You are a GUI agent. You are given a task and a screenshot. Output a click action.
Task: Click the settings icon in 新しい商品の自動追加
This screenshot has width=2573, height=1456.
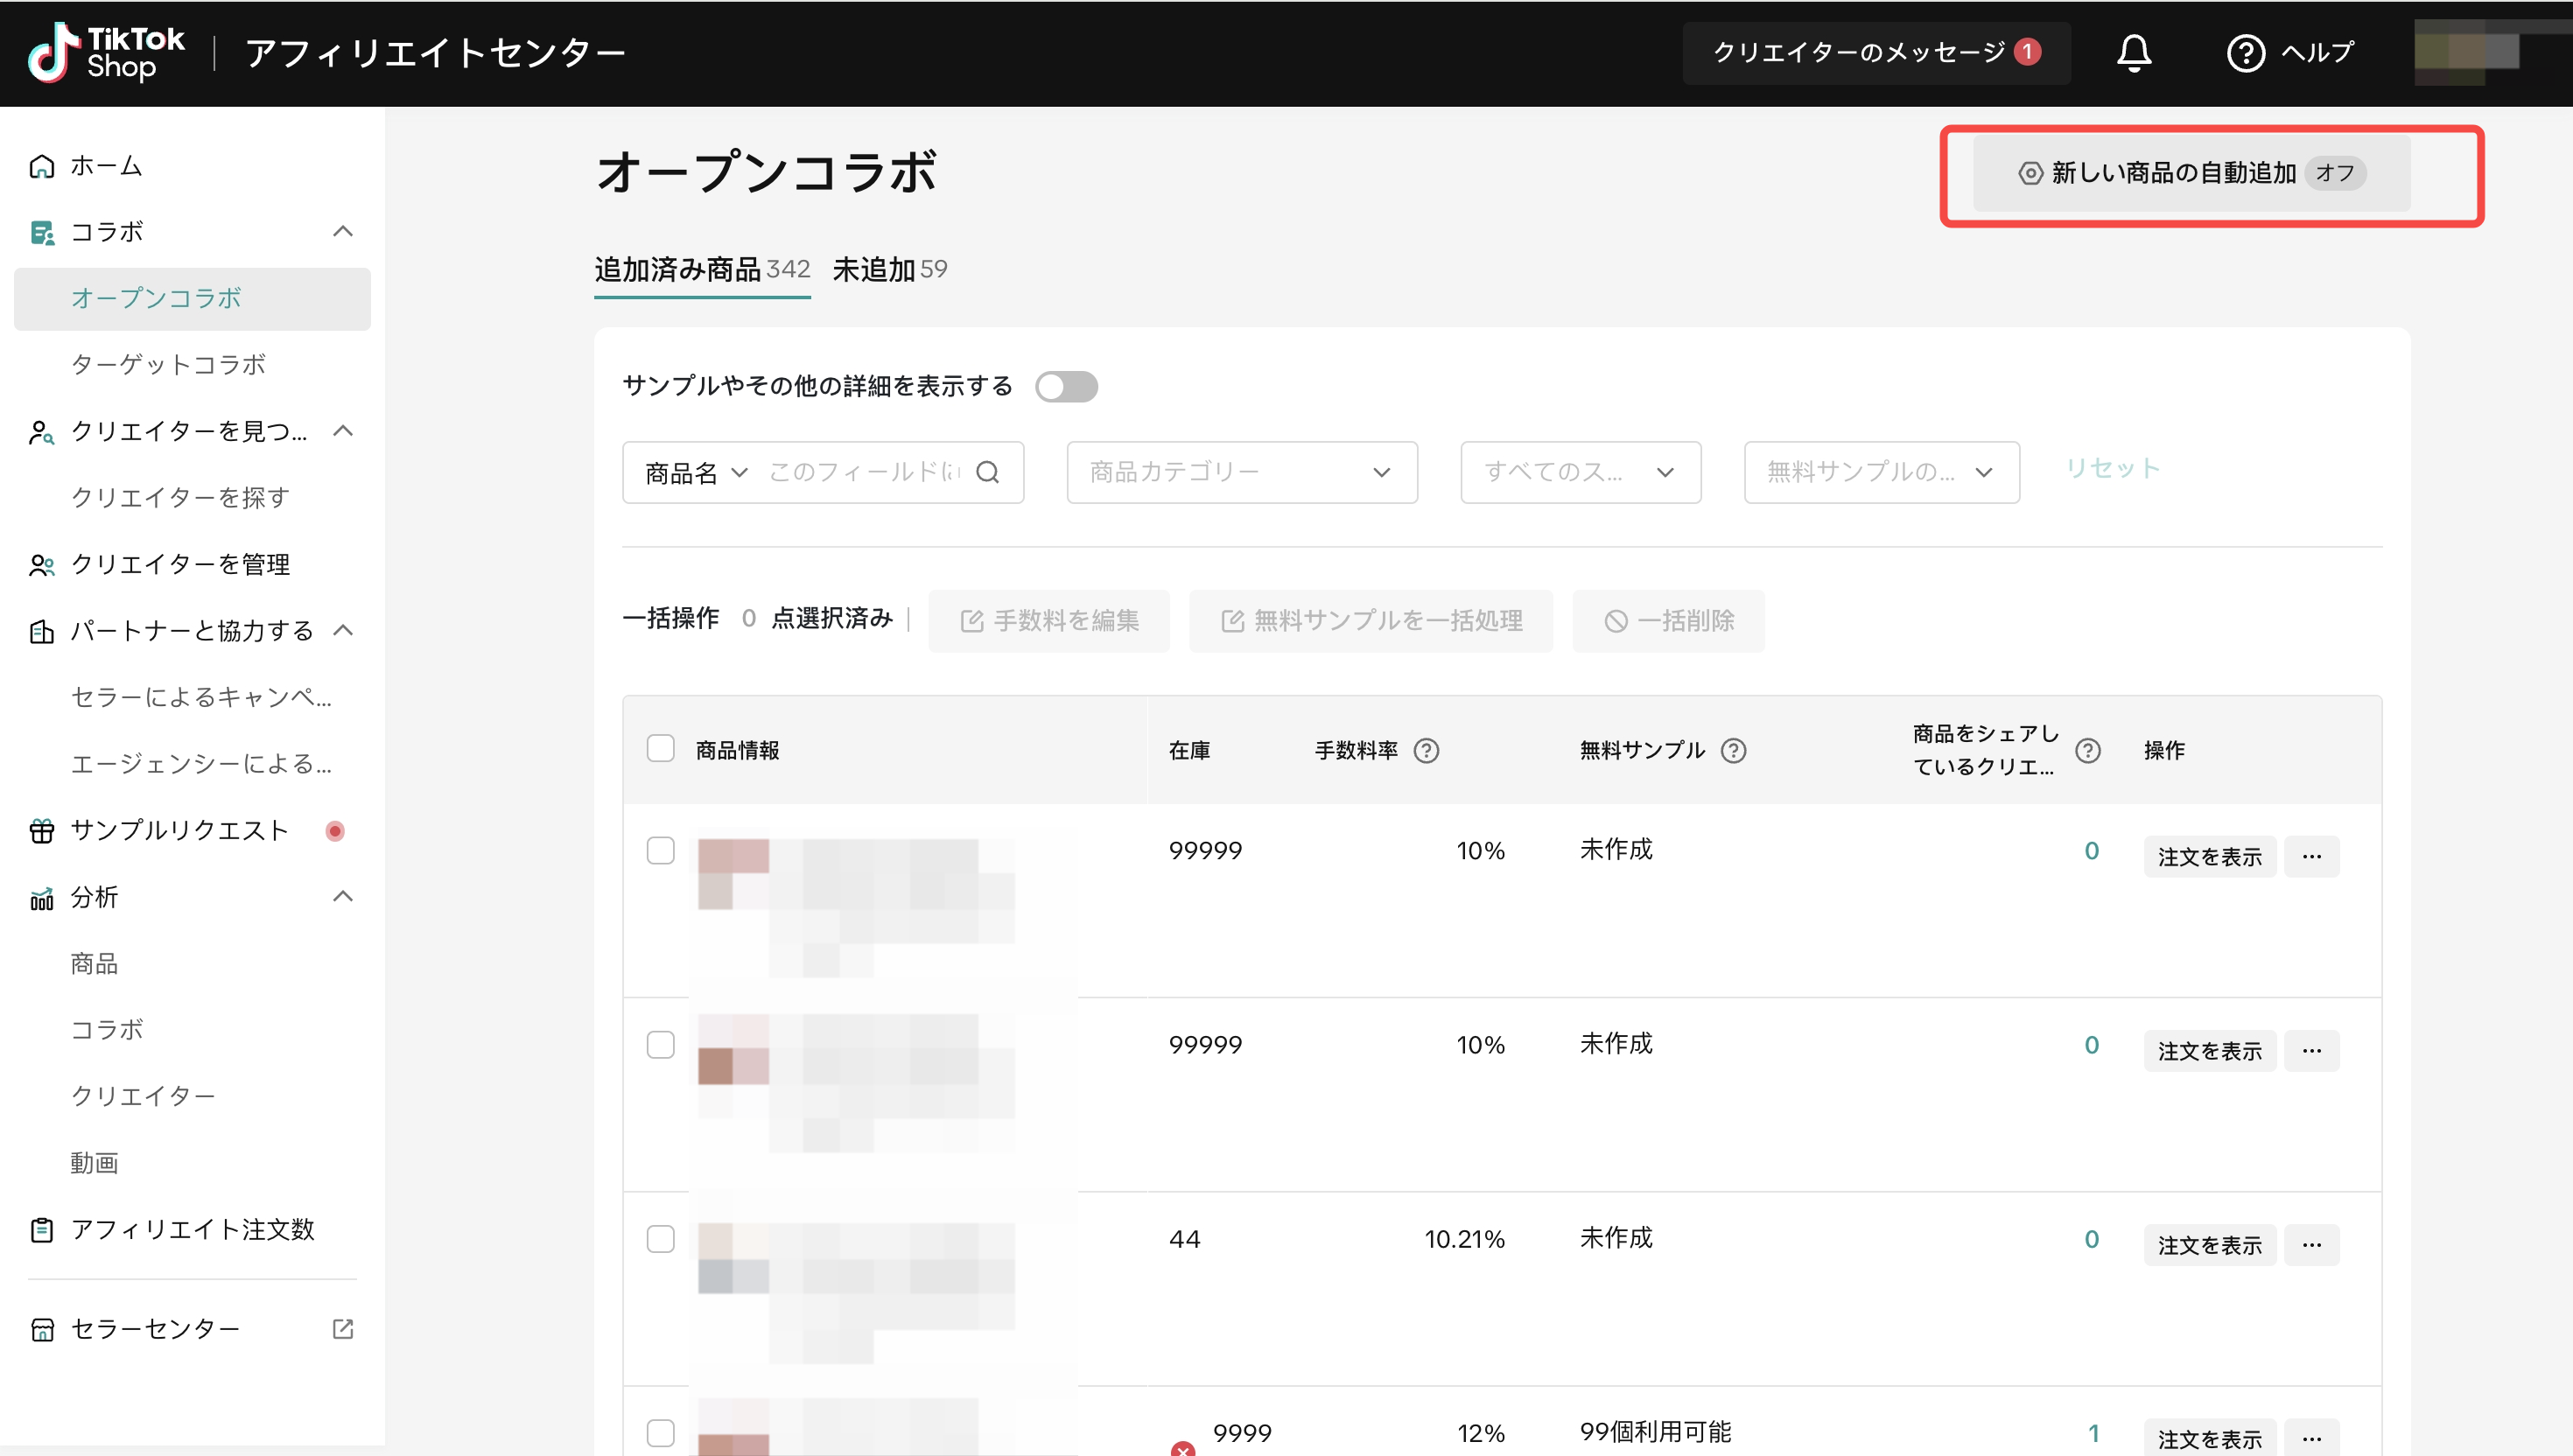[x=2030, y=173]
